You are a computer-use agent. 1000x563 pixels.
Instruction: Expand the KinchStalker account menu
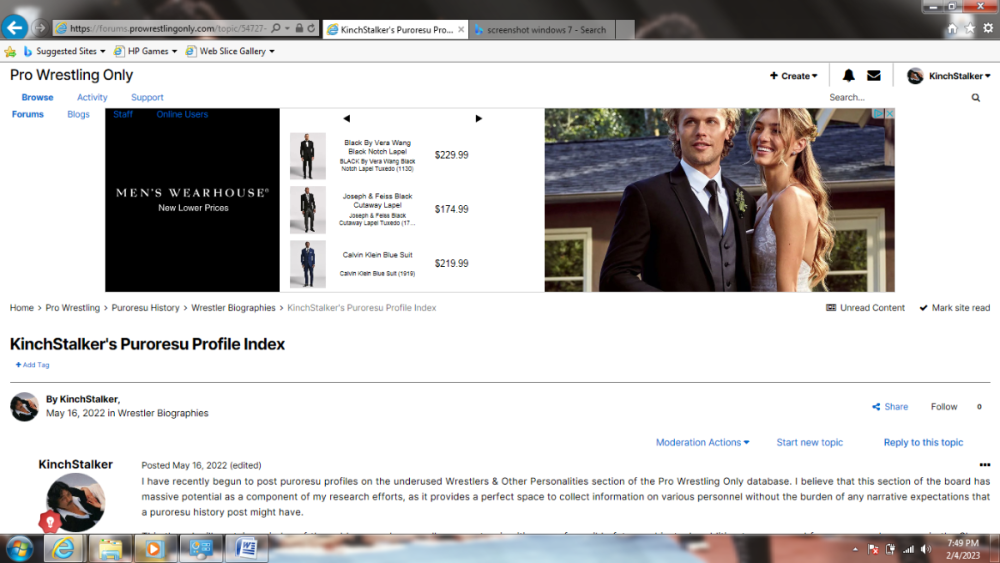pos(949,76)
